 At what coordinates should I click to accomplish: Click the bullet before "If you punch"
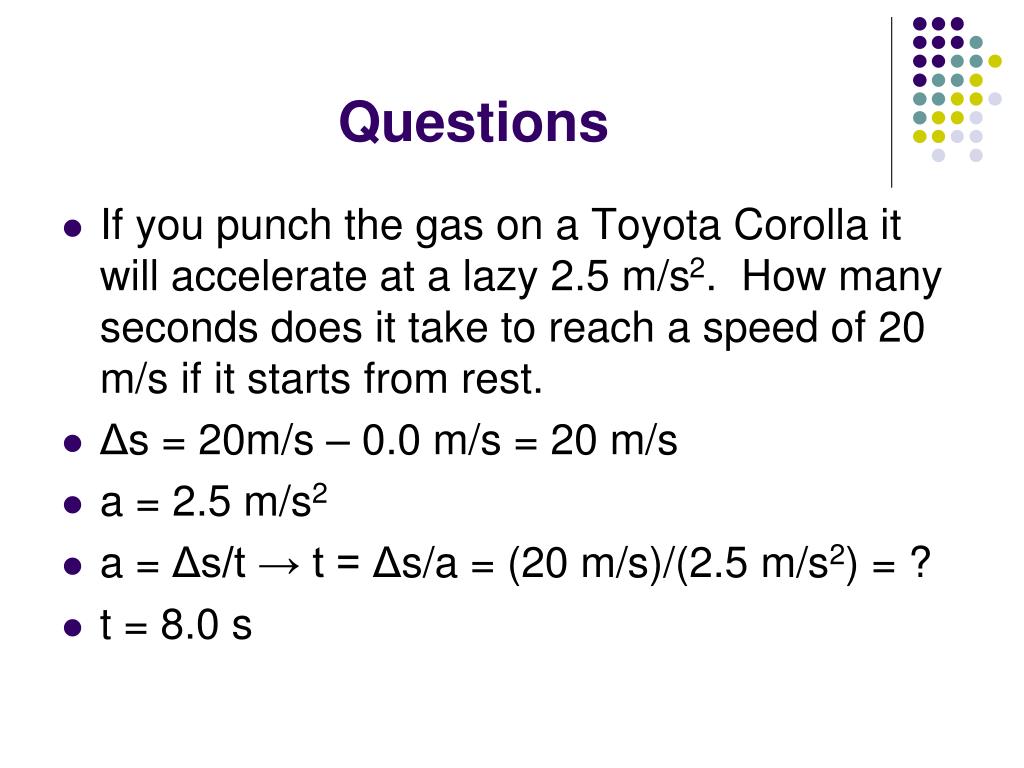(73, 229)
